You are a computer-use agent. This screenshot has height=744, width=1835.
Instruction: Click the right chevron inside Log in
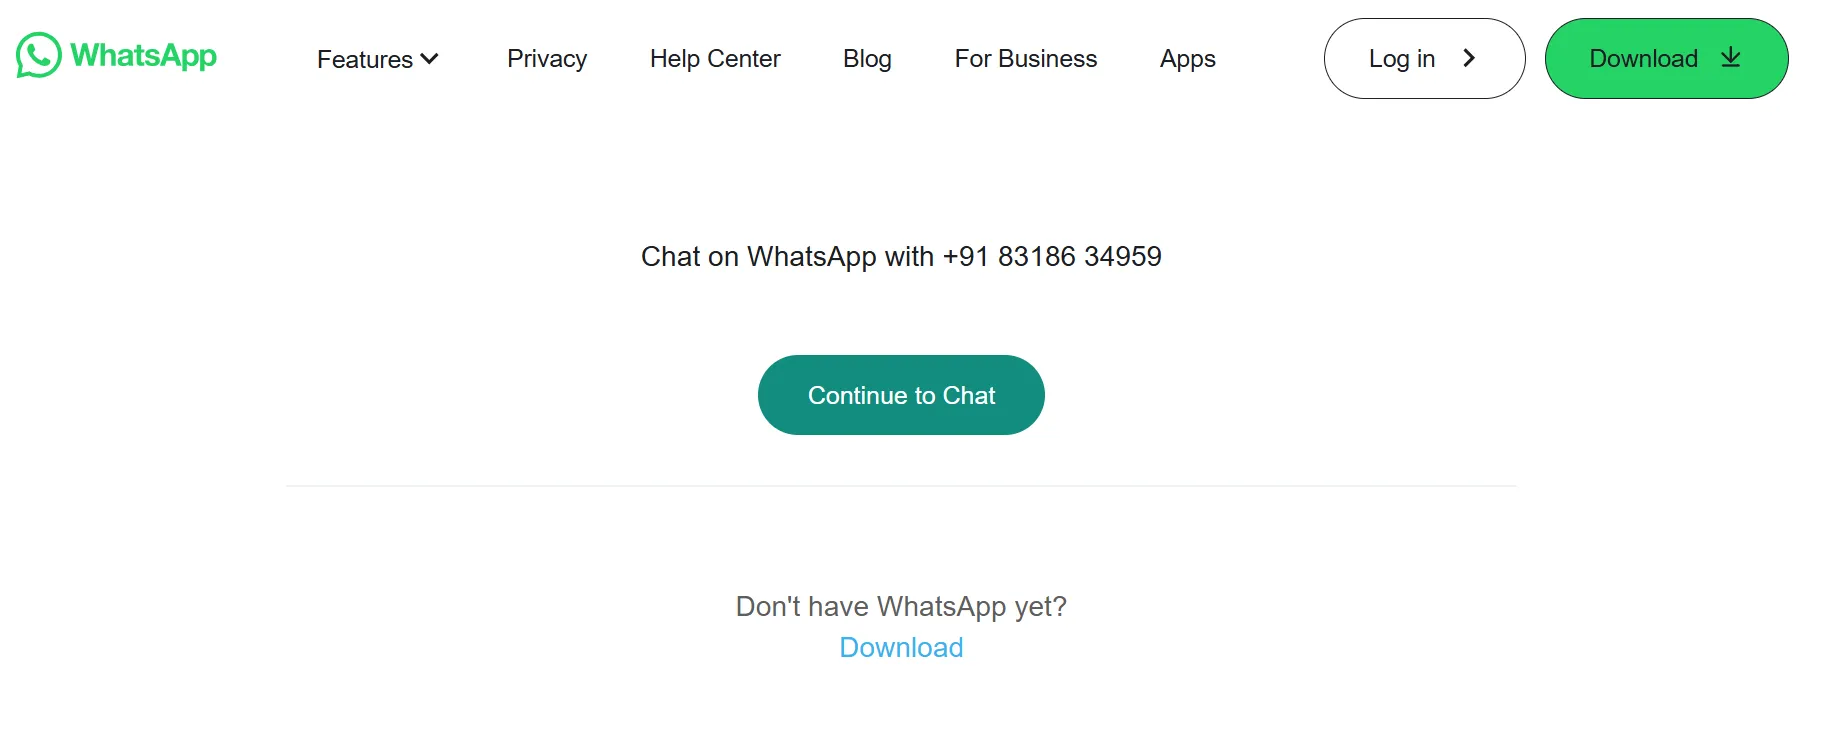1469,58
